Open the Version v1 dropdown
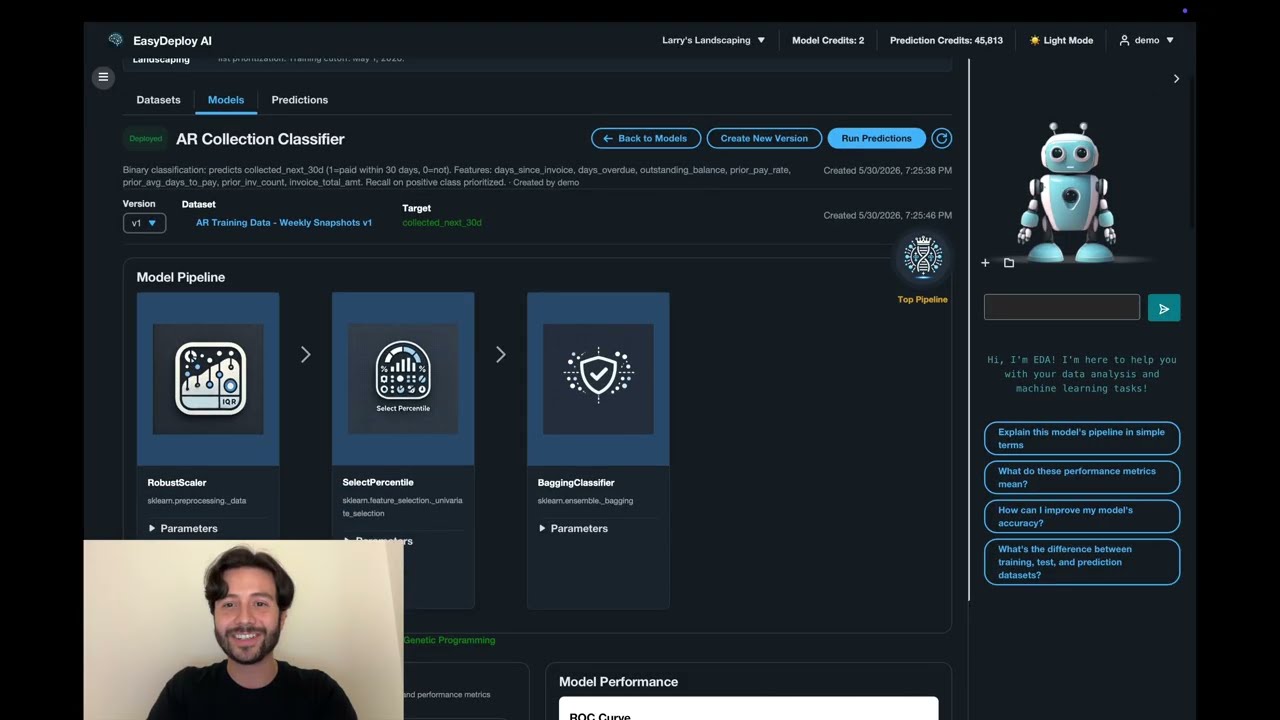The height and width of the screenshot is (720, 1280). (x=144, y=223)
